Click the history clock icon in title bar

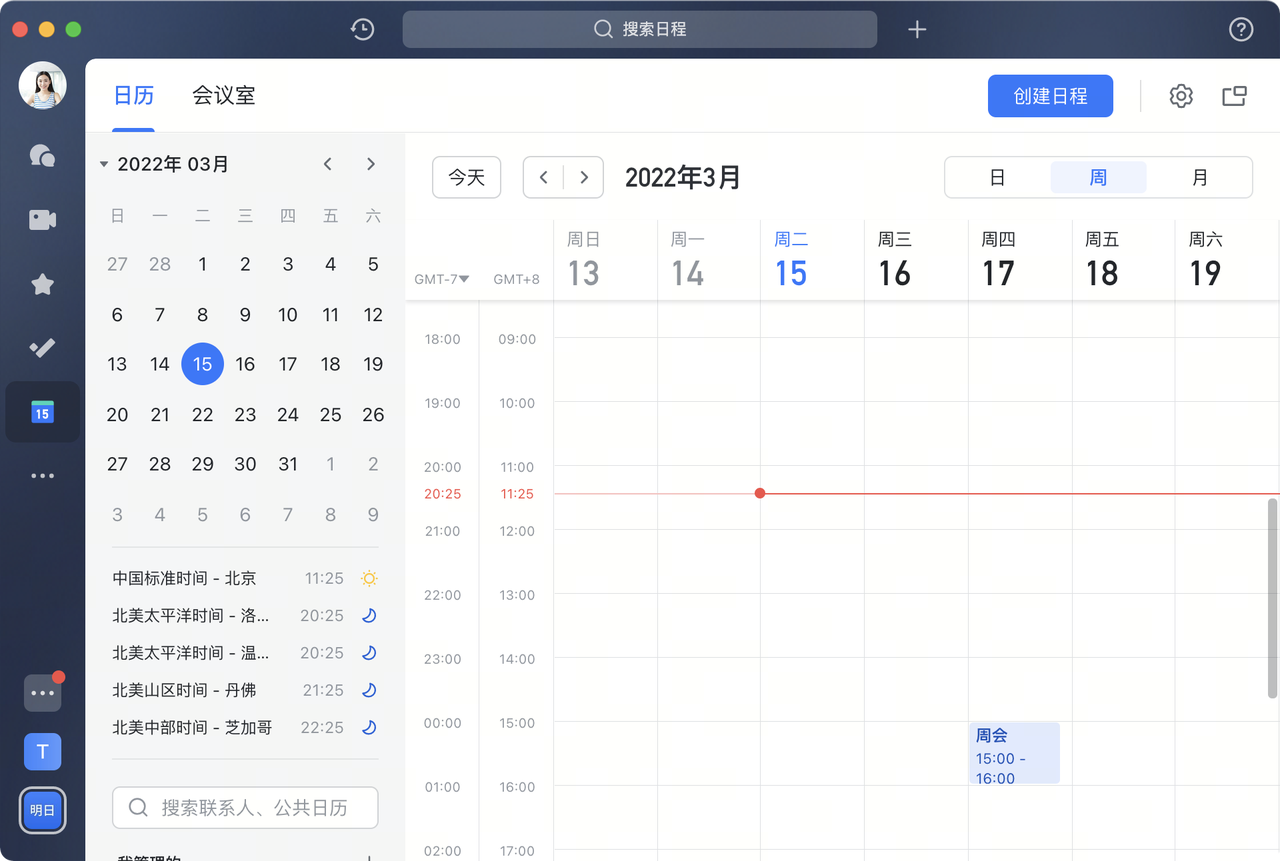click(362, 29)
